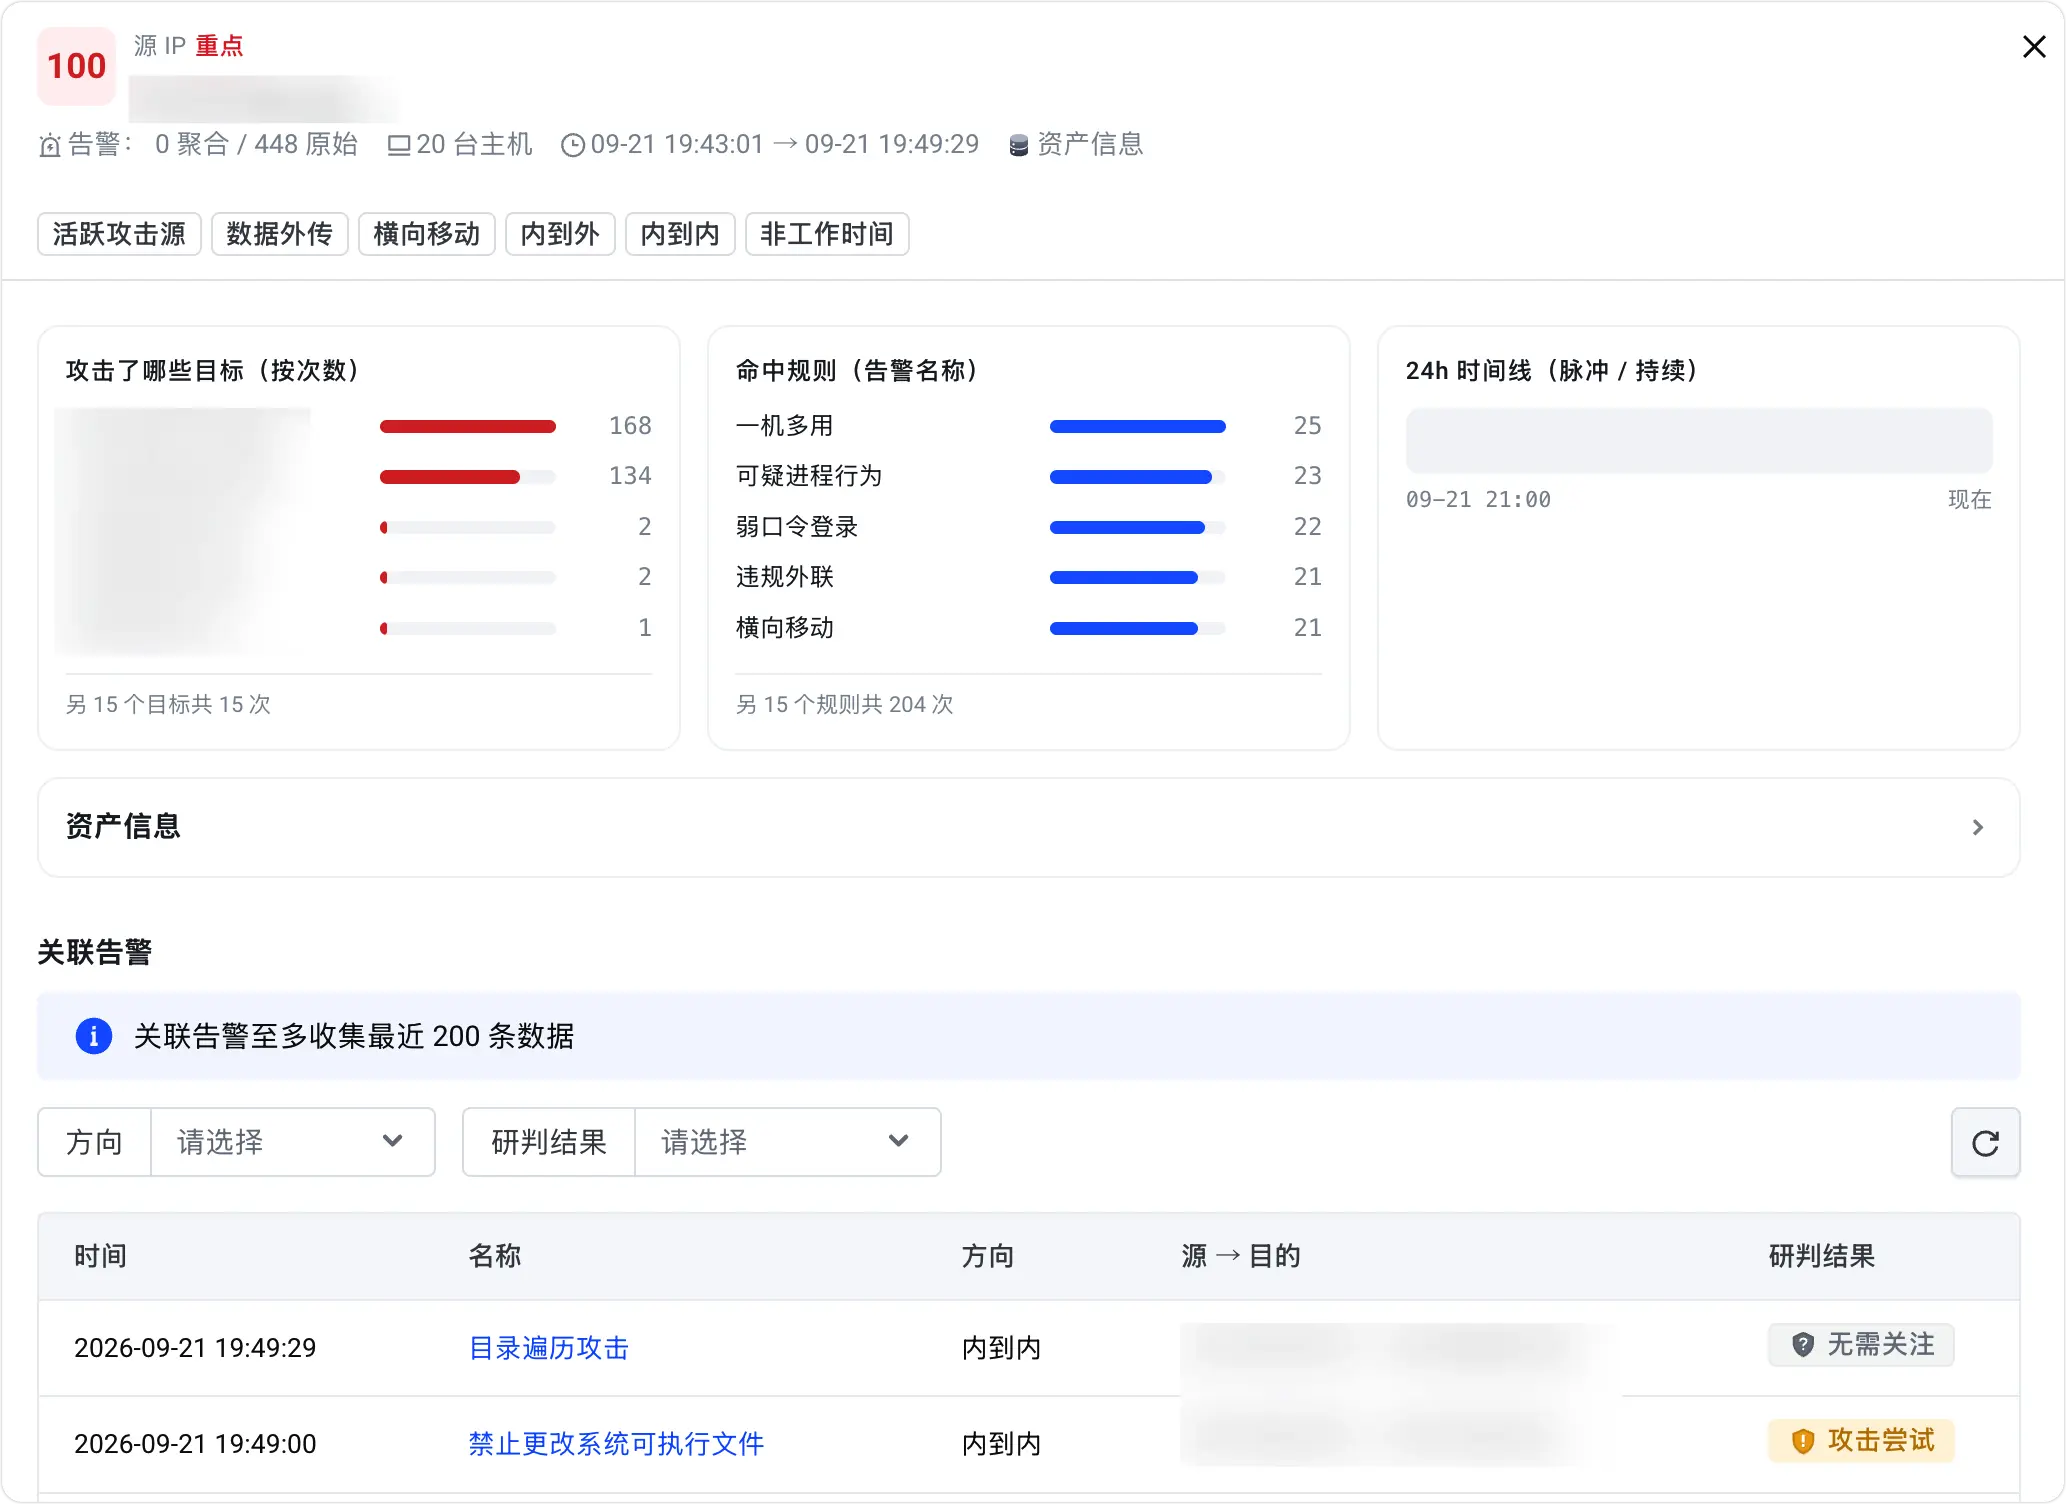This screenshot has height=1504, width=2066.
Task: Click the refresh icon button
Action: pyautogui.click(x=1985, y=1142)
